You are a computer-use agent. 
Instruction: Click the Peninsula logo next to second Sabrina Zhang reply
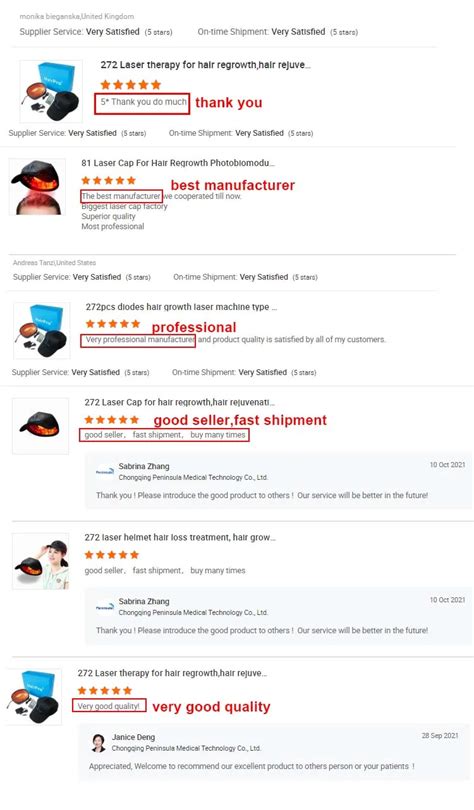tap(105, 607)
